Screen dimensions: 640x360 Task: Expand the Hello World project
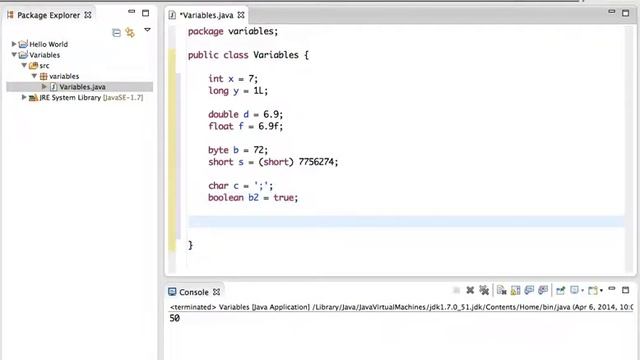pyautogui.click(x=14, y=44)
